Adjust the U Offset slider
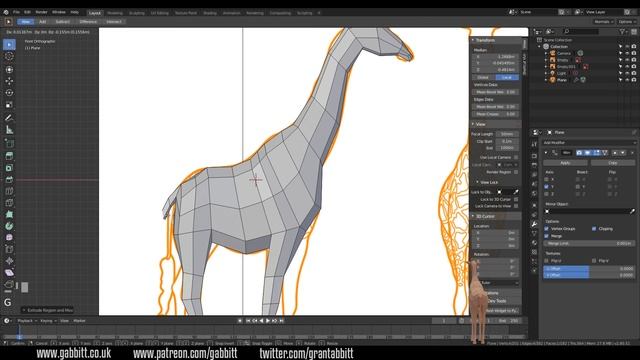 click(589, 269)
